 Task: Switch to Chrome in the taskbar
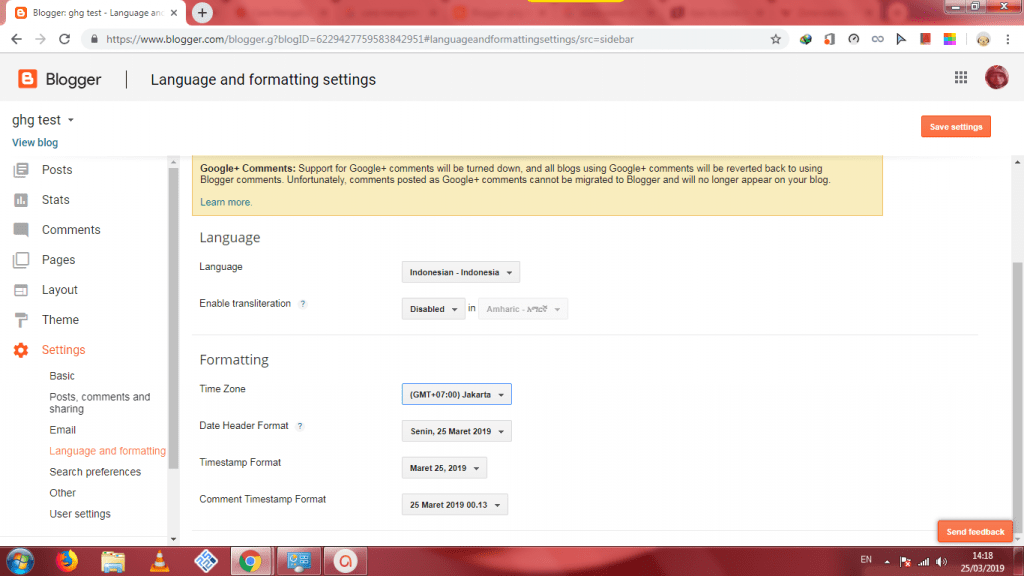250,561
